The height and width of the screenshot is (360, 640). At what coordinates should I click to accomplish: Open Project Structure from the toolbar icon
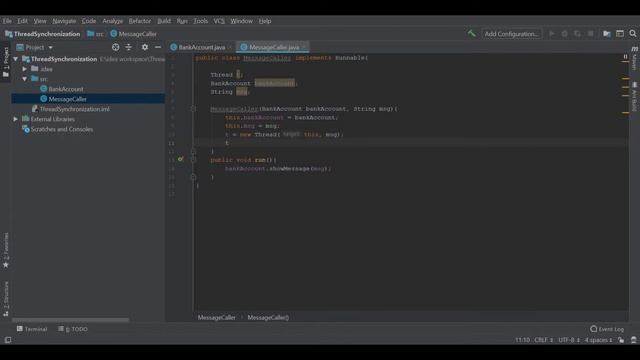(x=607, y=34)
